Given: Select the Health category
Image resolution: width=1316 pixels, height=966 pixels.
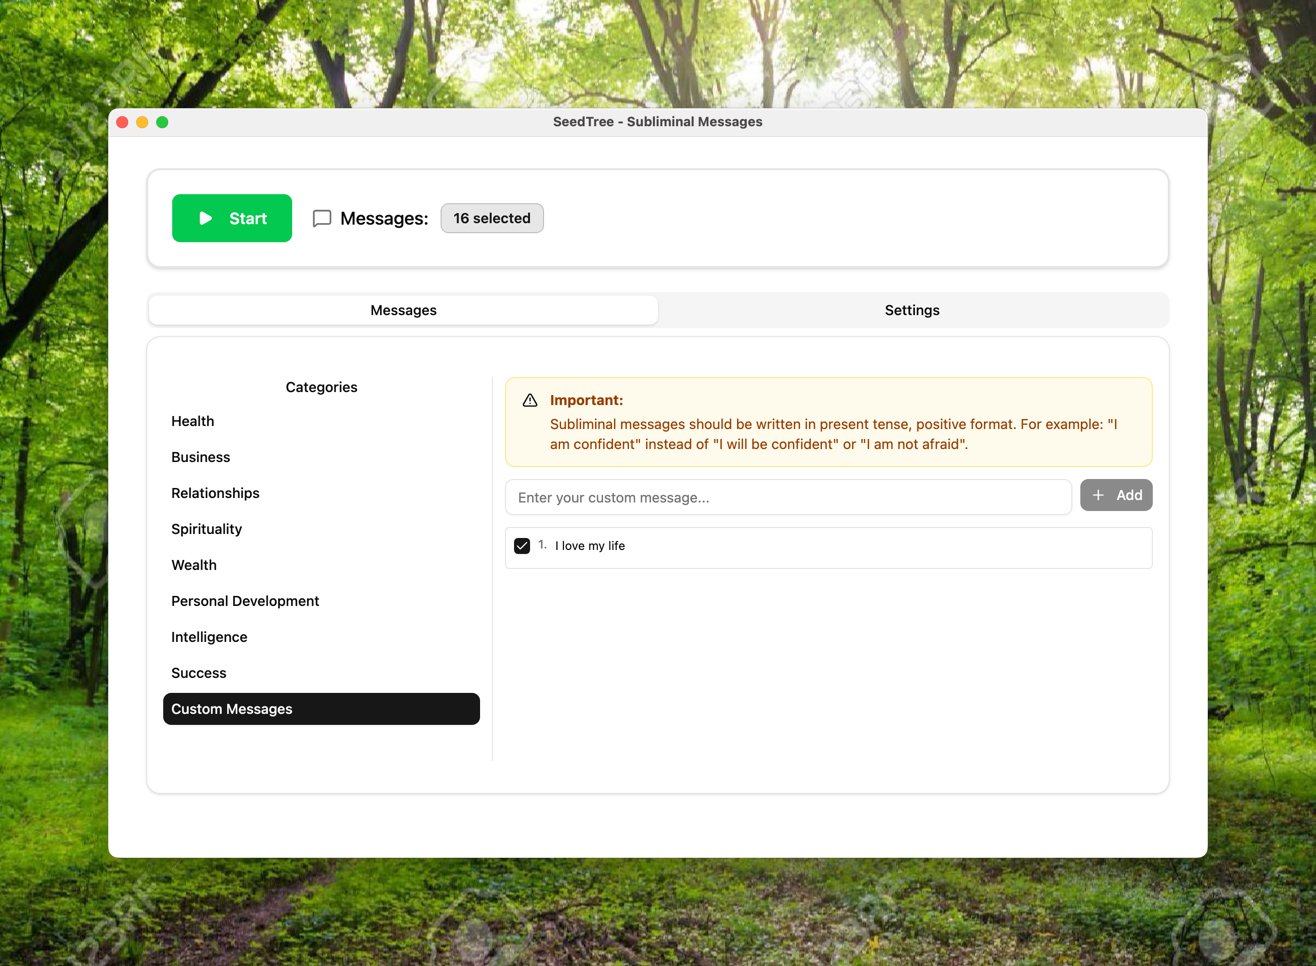Looking at the screenshot, I should point(193,421).
